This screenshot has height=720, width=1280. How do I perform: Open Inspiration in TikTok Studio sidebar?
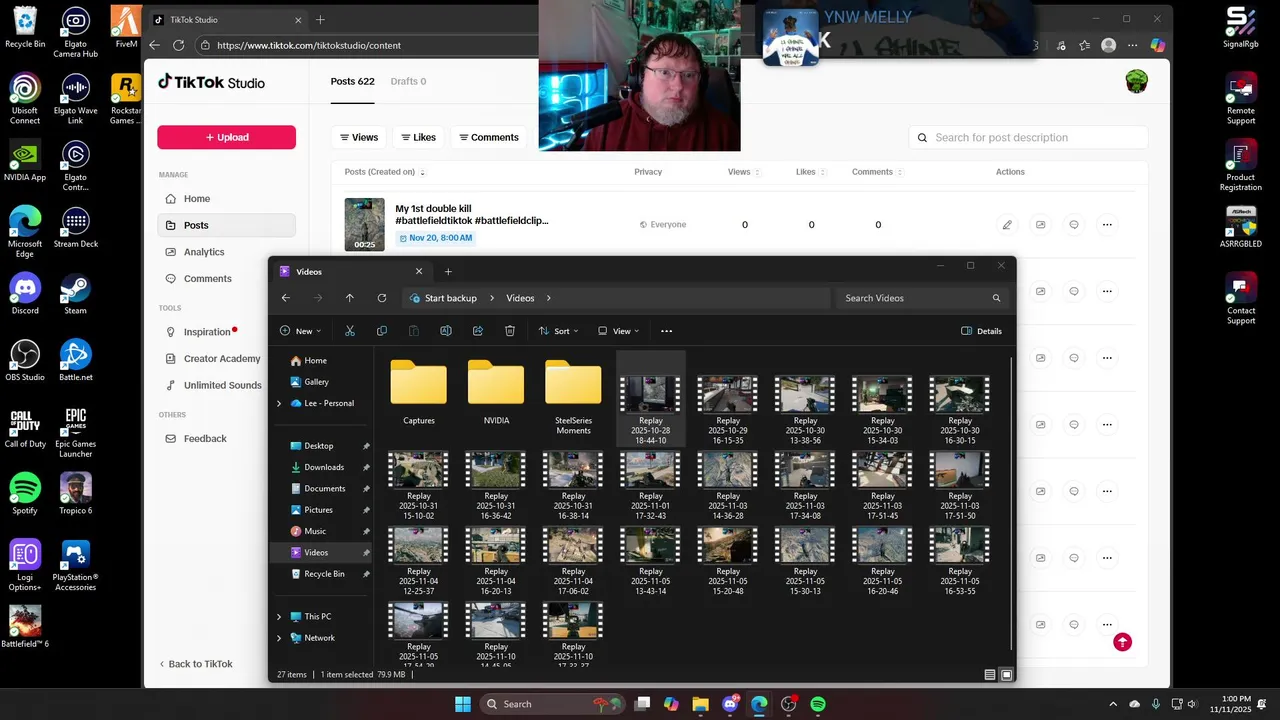(x=226, y=332)
